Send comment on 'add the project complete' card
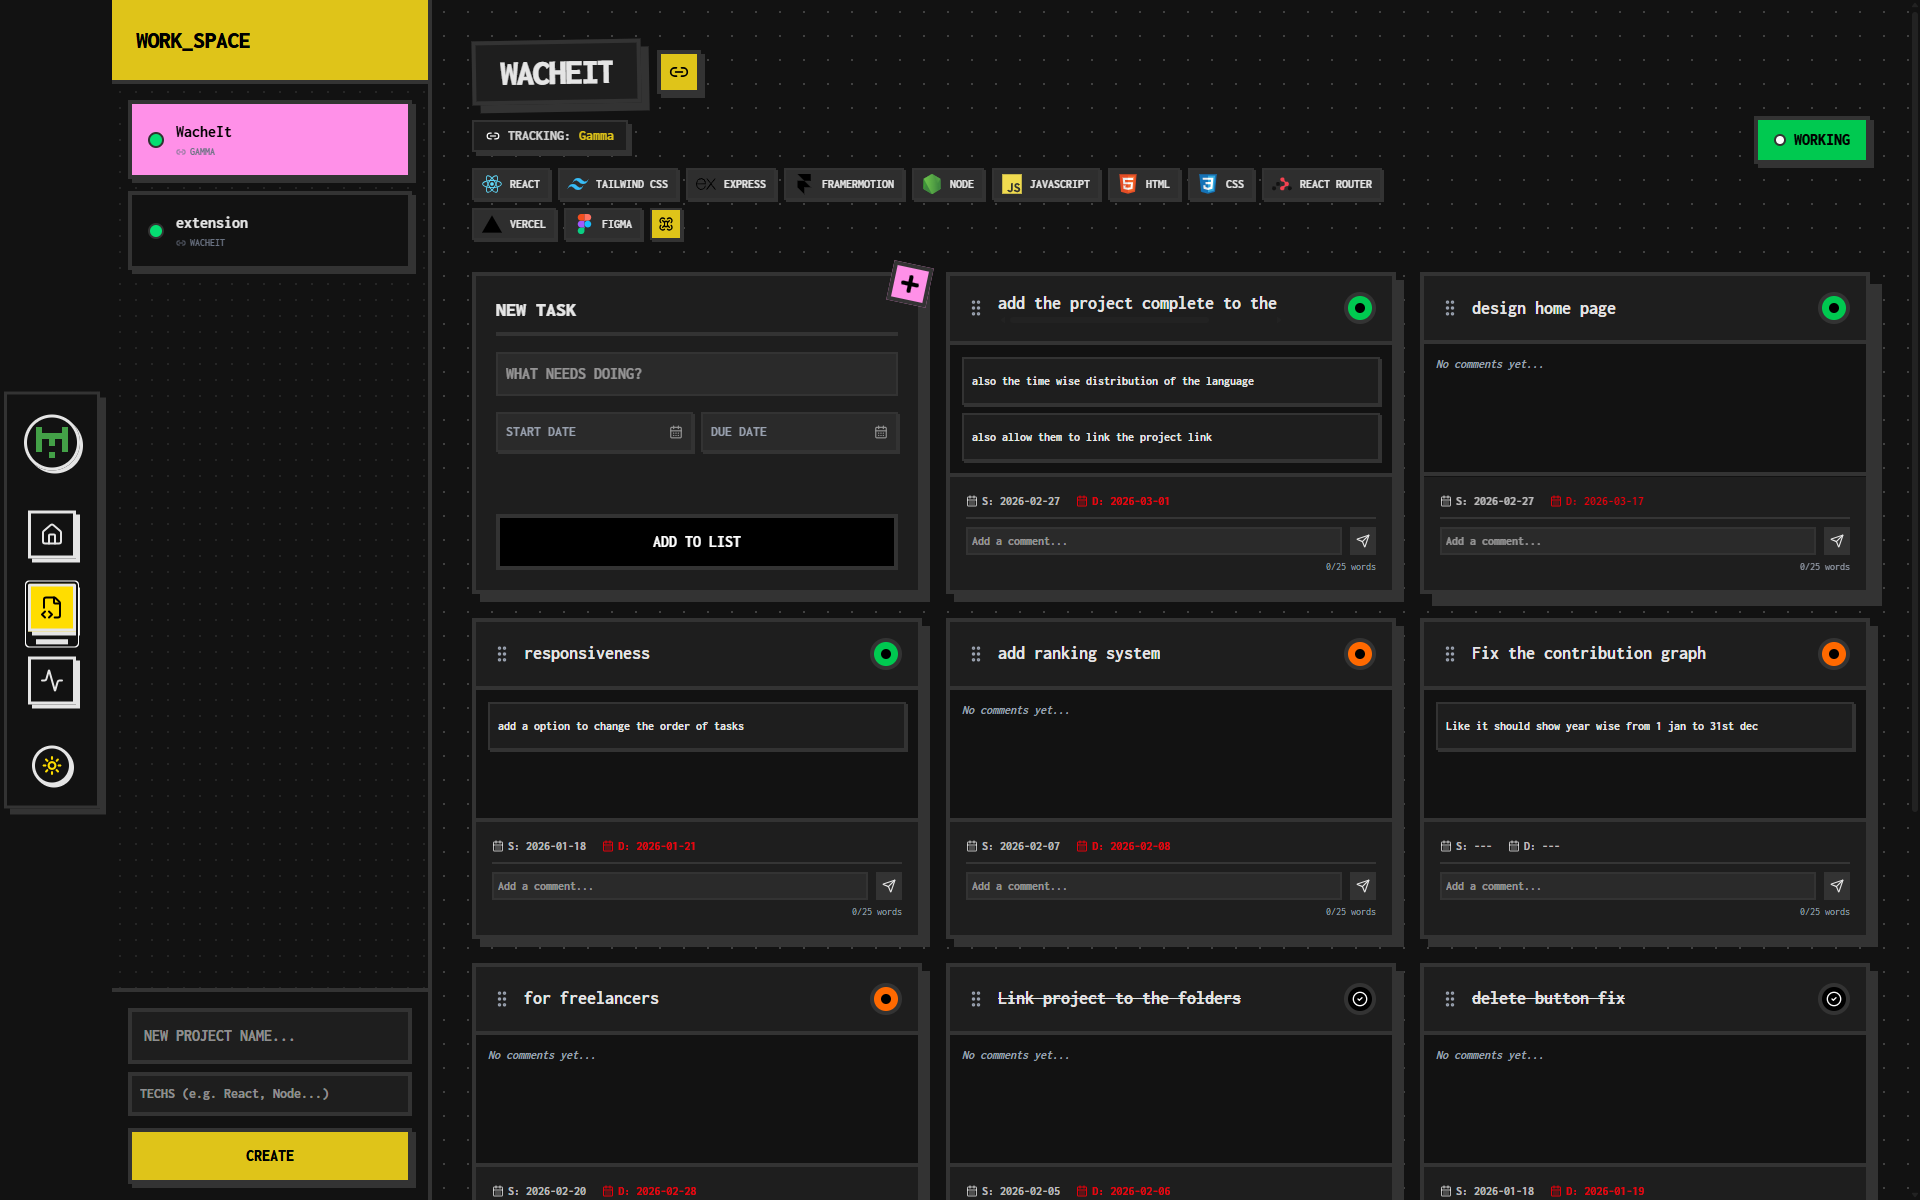1920x1200 pixels. pyautogui.click(x=1363, y=541)
